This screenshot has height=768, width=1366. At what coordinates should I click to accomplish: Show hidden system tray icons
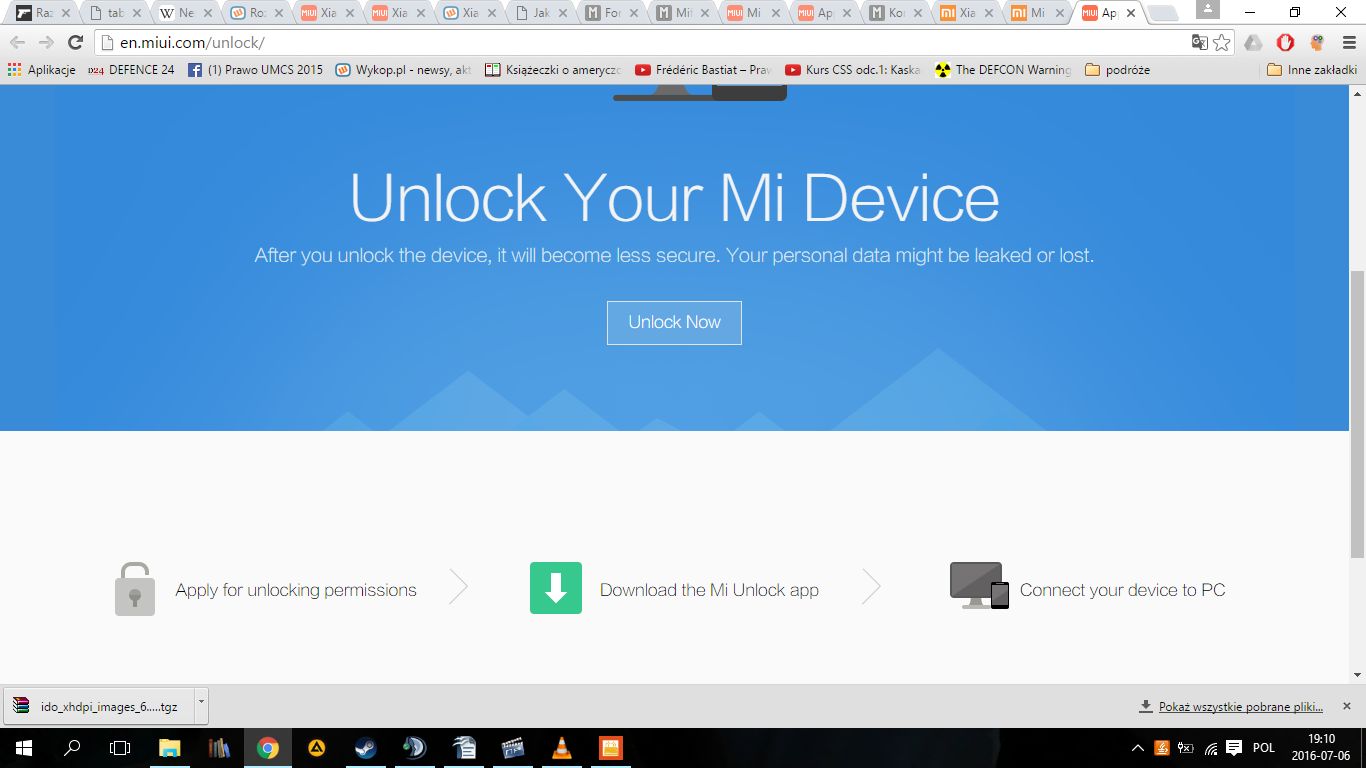1137,748
